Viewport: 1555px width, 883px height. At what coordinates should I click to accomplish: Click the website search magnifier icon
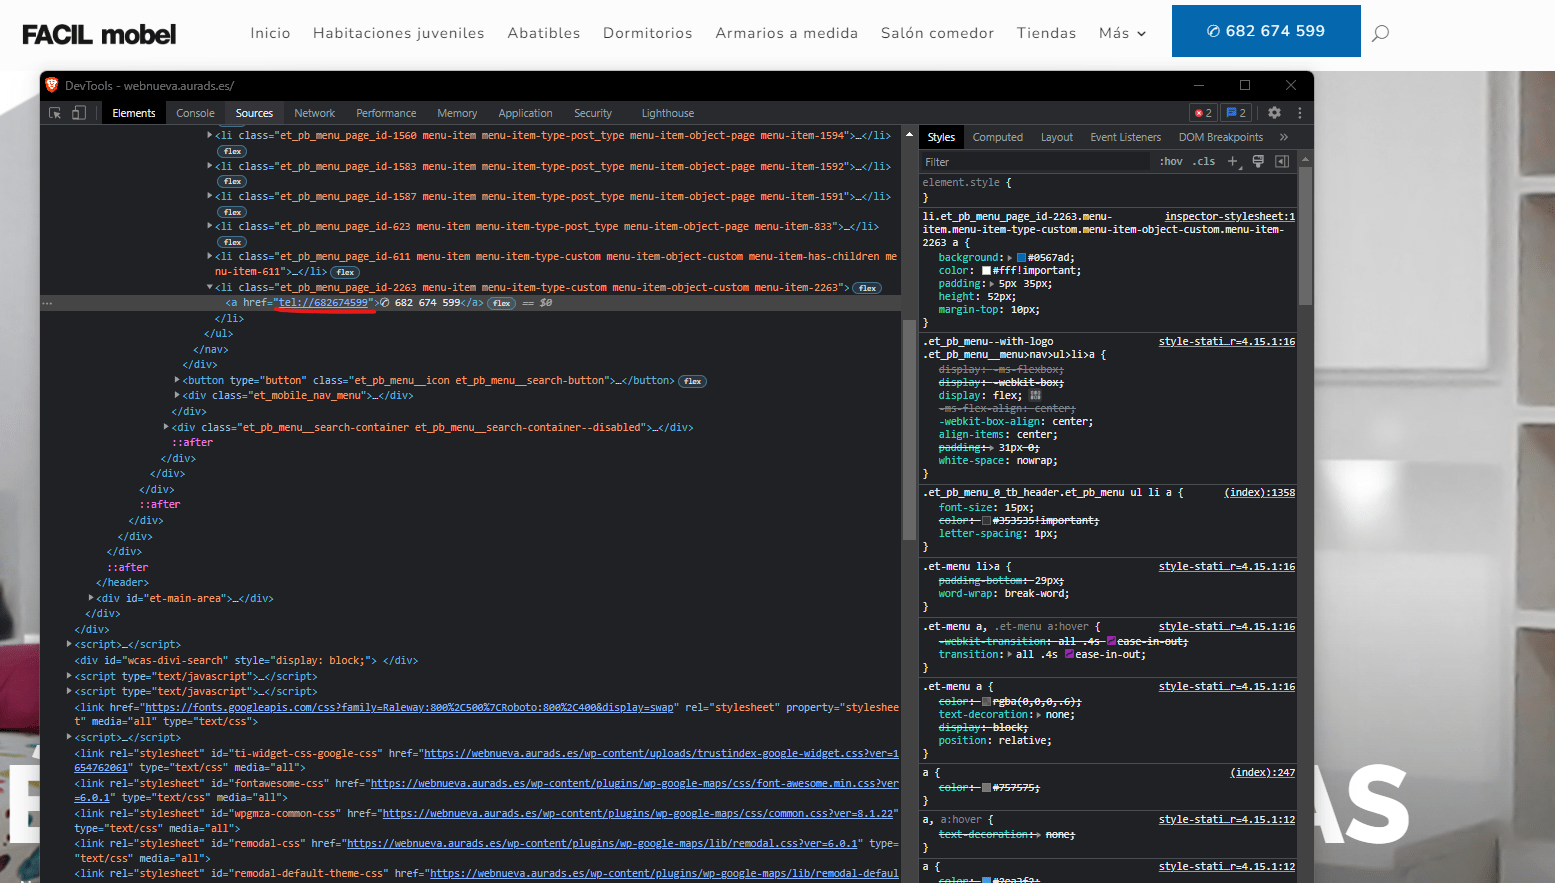click(1380, 33)
